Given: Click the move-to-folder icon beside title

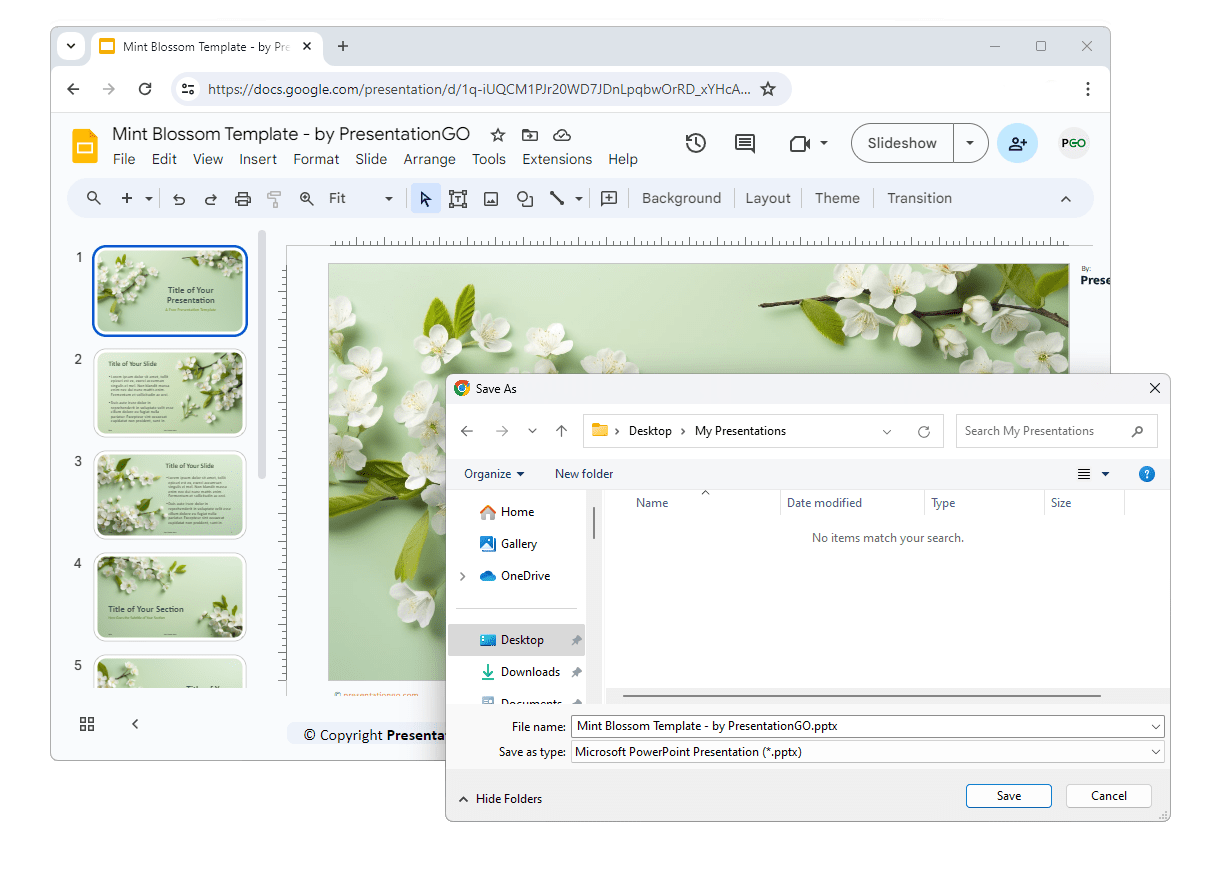Looking at the screenshot, I should pyautogui.click(x=530, y=135).
